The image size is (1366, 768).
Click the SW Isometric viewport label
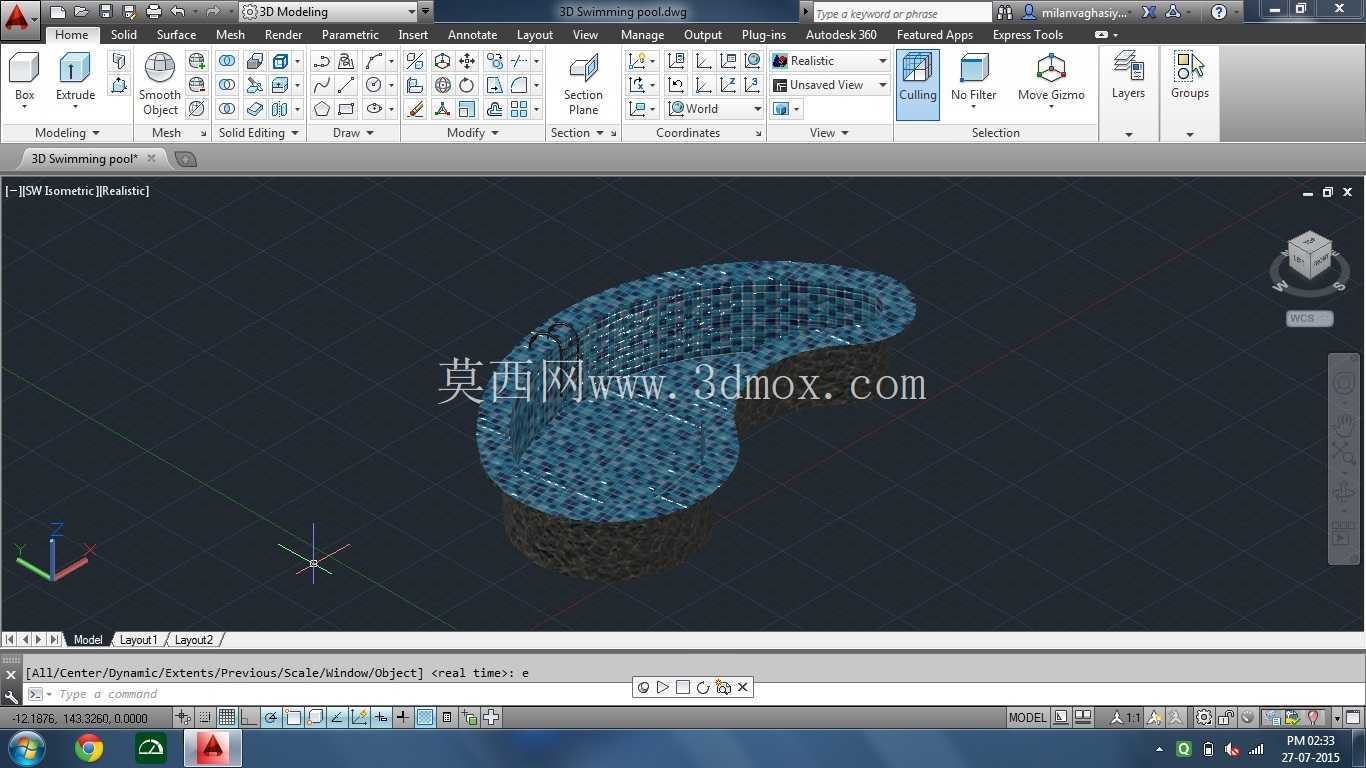tap(60, 190)
